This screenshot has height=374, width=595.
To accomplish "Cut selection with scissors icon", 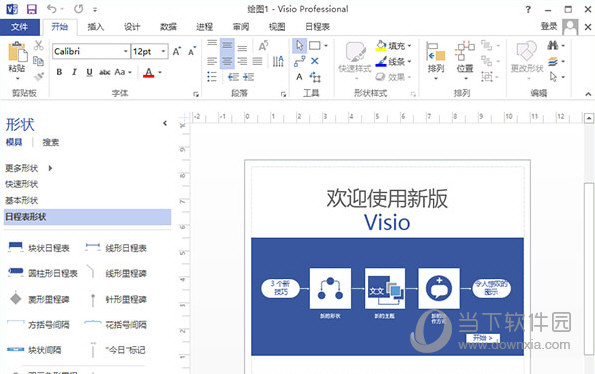I will (38, 46).
